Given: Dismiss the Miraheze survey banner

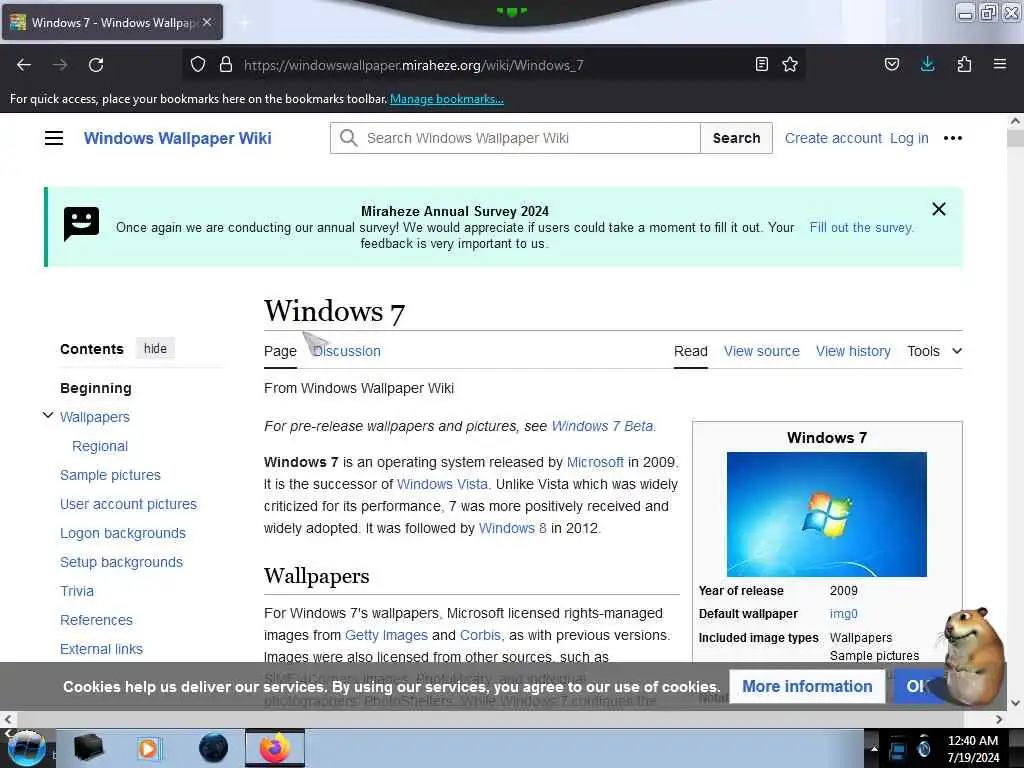Looking at the screenshot, I should [938, 209].
